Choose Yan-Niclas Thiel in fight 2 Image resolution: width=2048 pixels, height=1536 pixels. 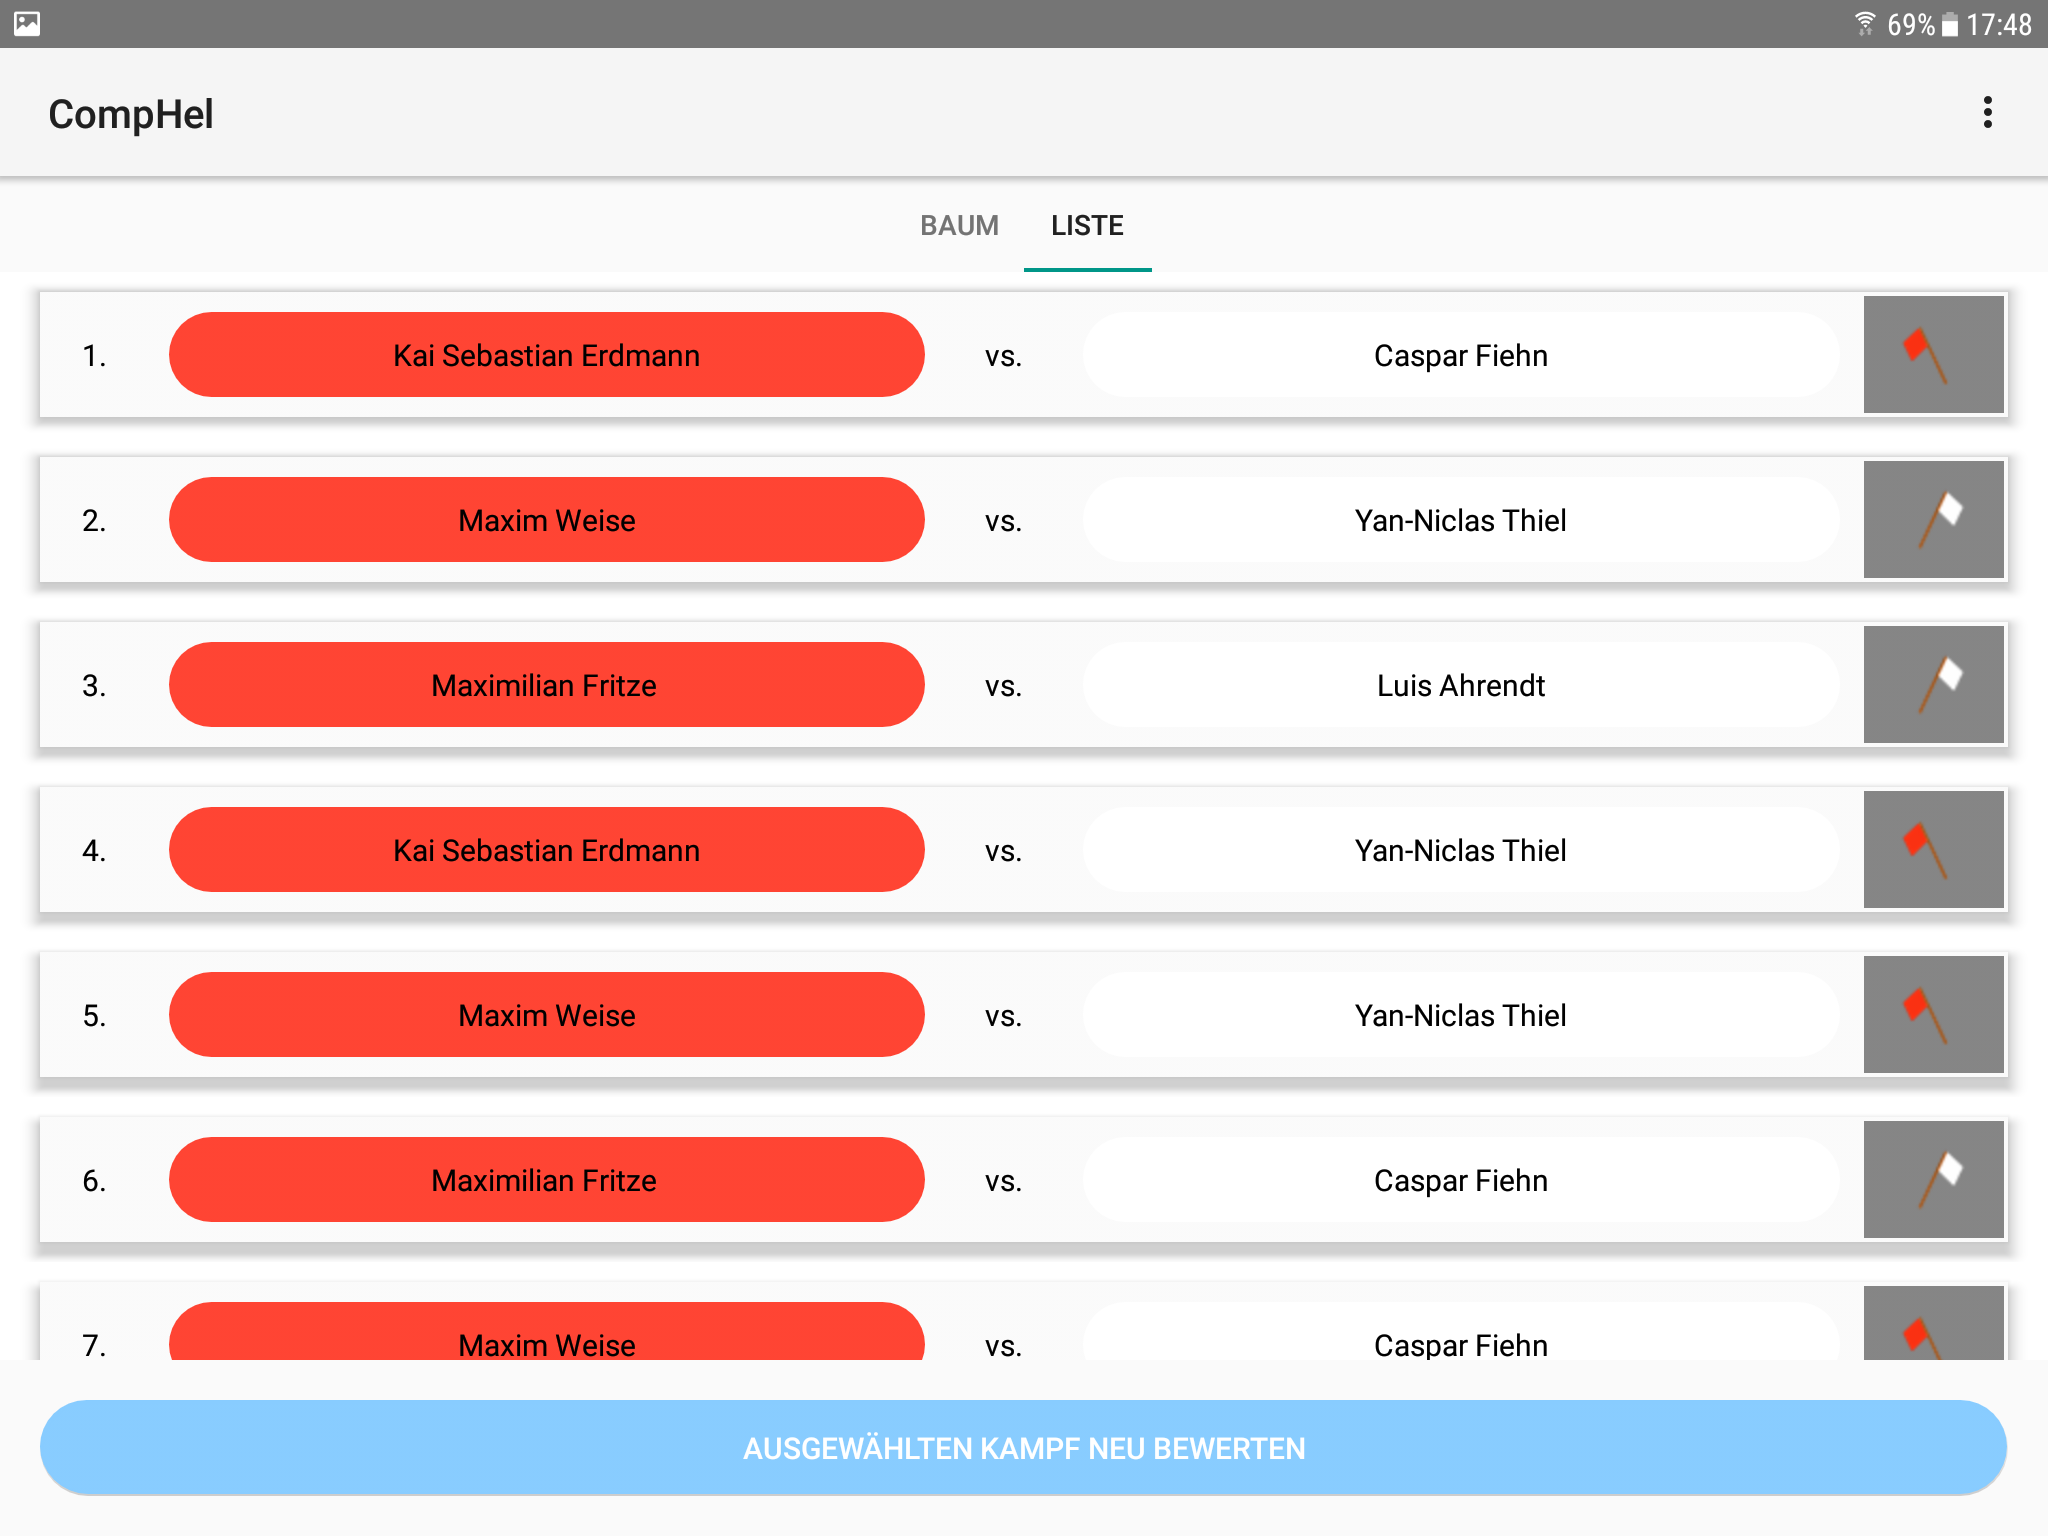click(1460, 520)
